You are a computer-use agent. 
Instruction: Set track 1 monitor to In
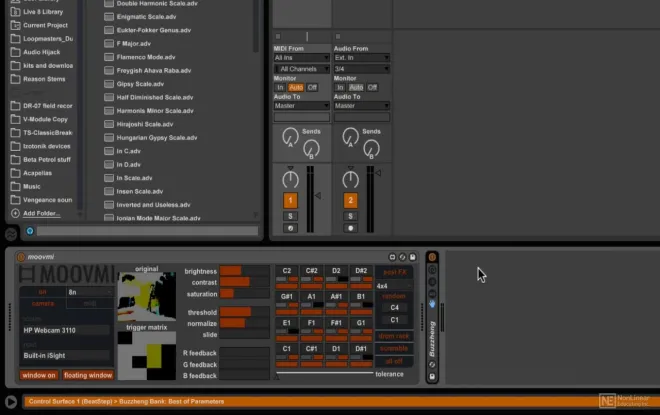click(x=280, y=88)
